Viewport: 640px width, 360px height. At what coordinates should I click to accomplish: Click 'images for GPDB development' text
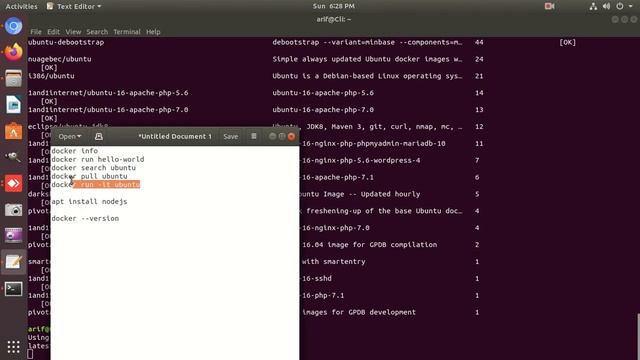pyautogui.click(x=359, y=312)
